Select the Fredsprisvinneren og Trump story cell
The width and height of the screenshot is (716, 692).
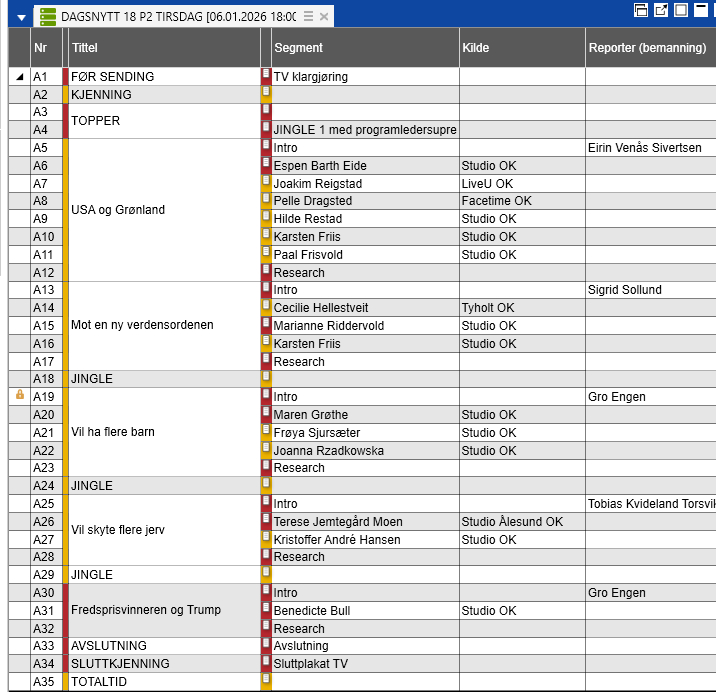(x=160, y=610)
